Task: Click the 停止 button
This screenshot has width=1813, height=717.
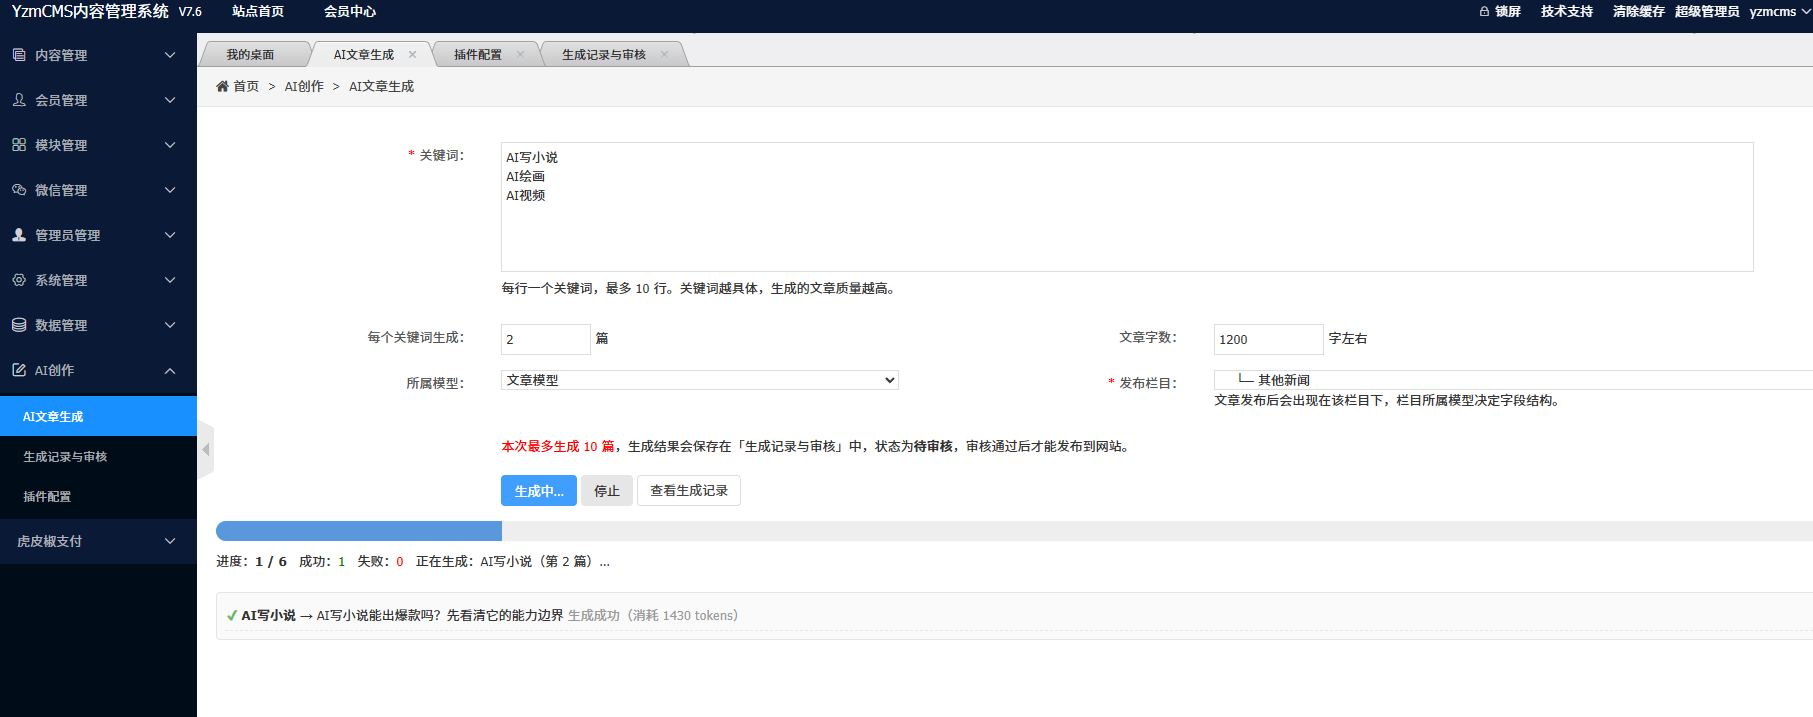Action: coord(607,491)
